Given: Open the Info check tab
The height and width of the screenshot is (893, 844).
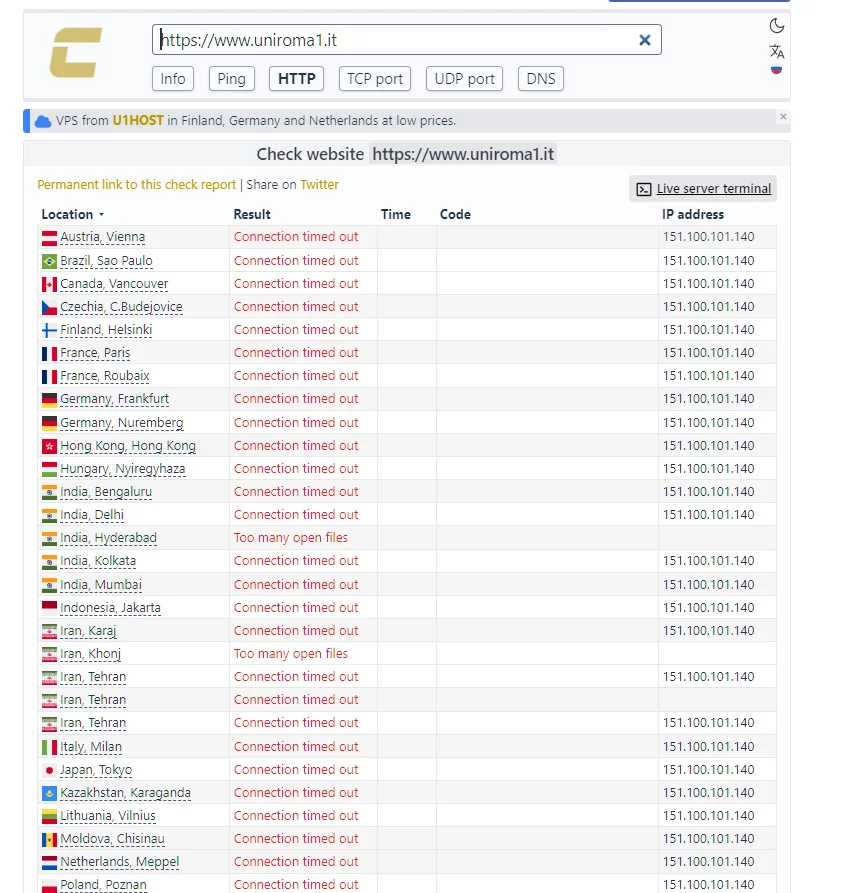Looking at the screenshot, I should (173, 79).
